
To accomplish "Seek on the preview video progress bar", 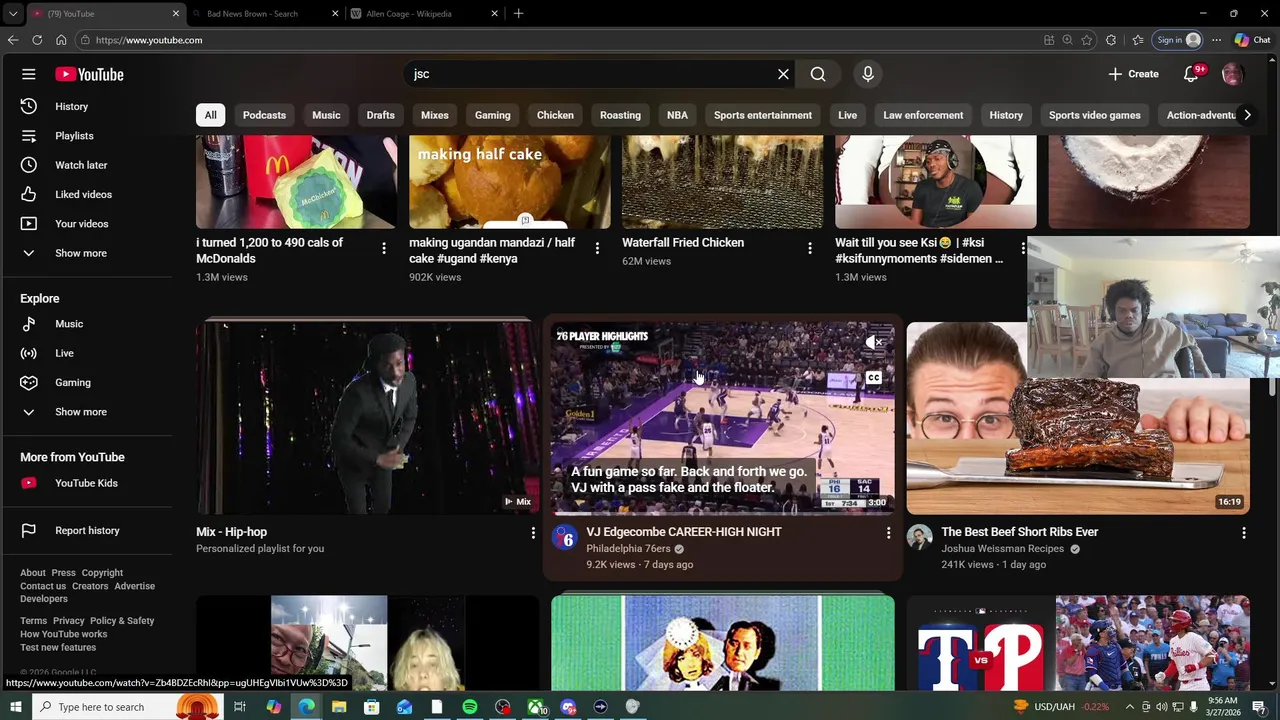I will pyautogui.click(x=722, y=513).
